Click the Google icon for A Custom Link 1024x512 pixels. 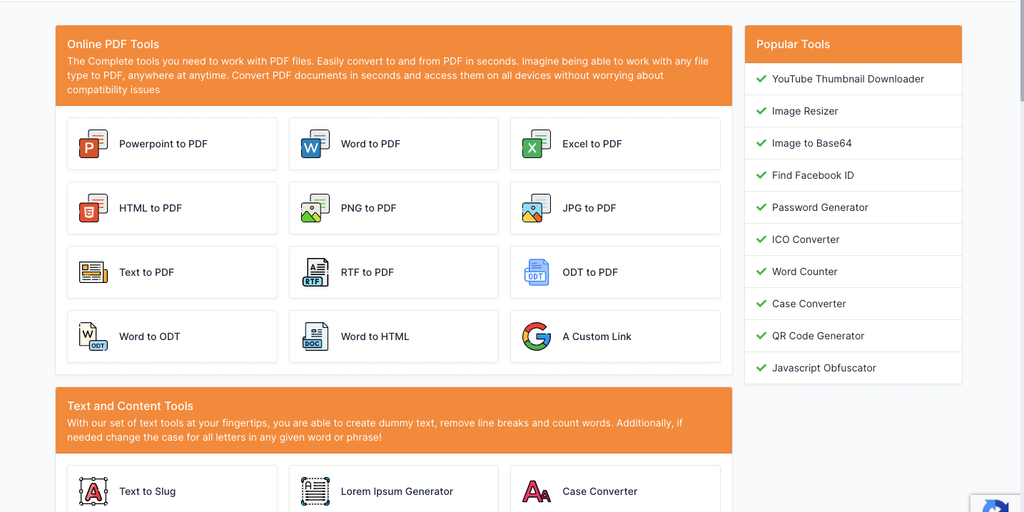pyautogui.click(x=536, y=336)
